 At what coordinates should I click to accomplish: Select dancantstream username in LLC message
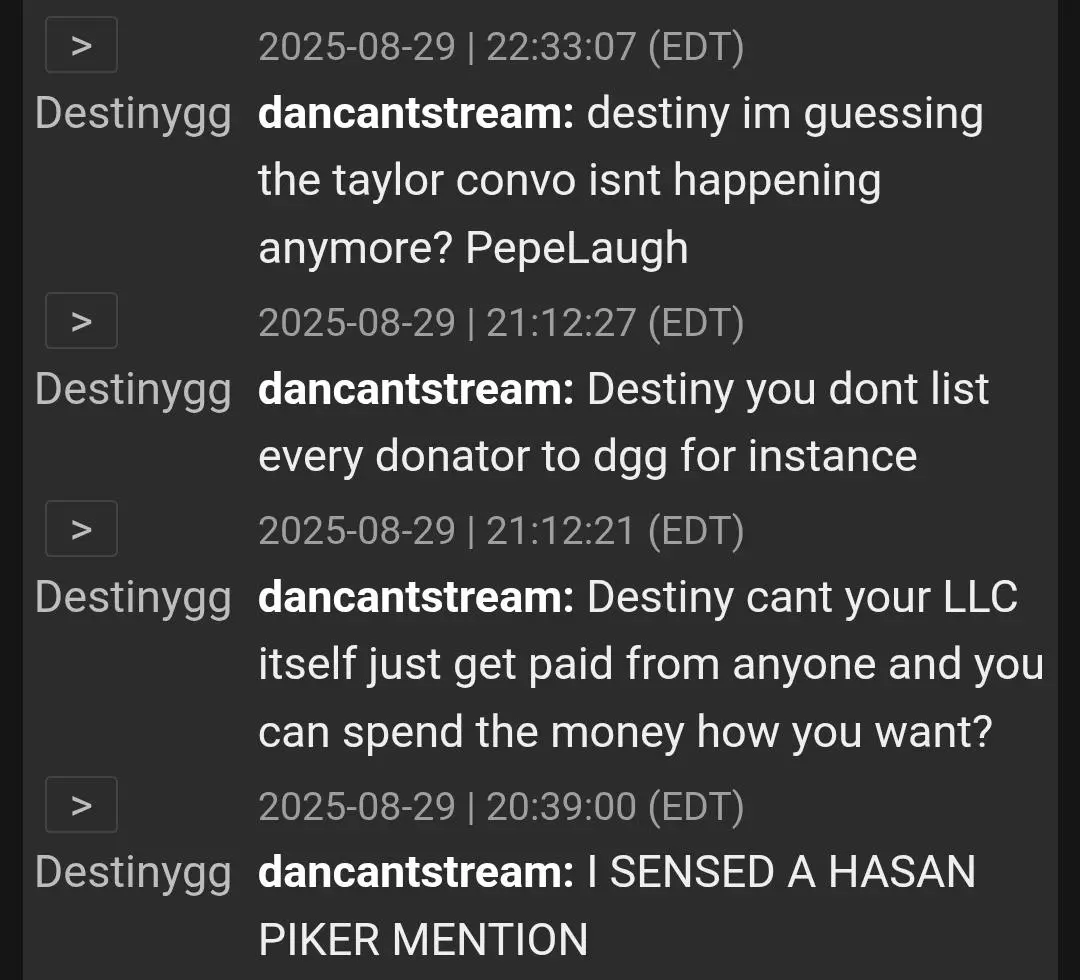(416, 596)
